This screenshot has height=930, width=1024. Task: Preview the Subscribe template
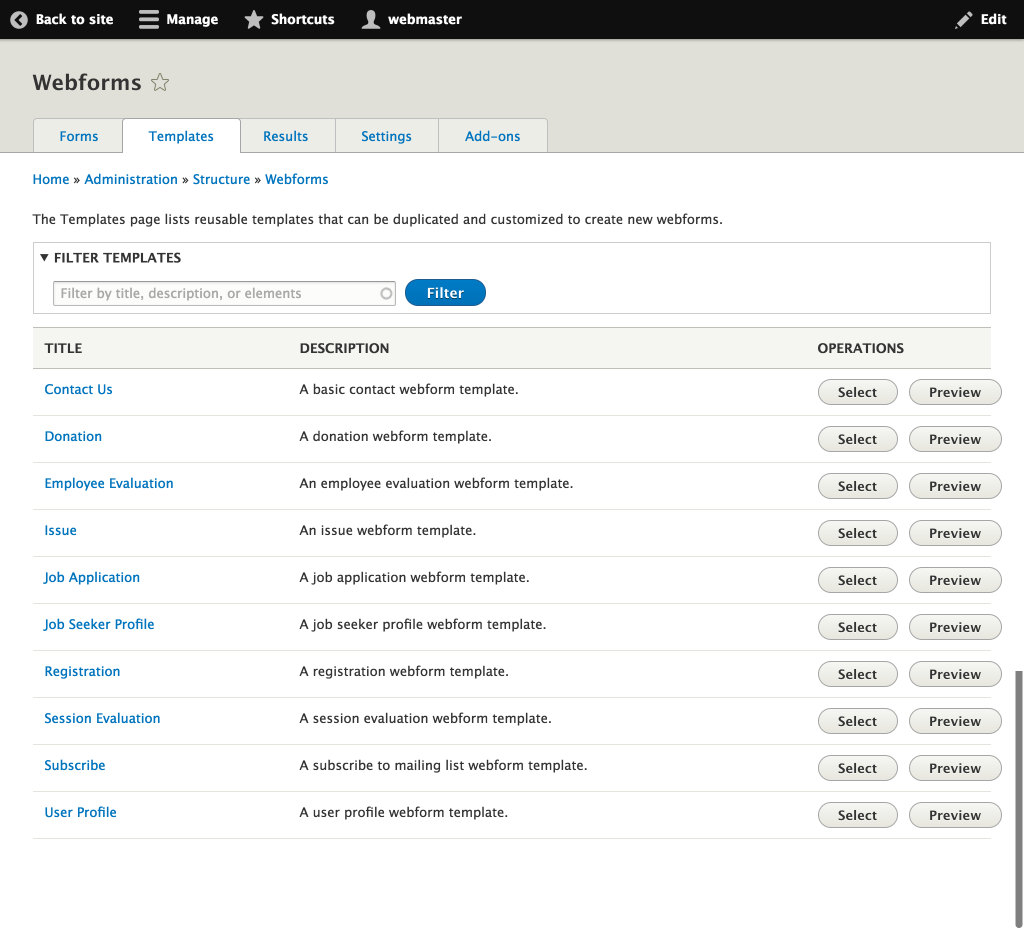coord(955,768)
